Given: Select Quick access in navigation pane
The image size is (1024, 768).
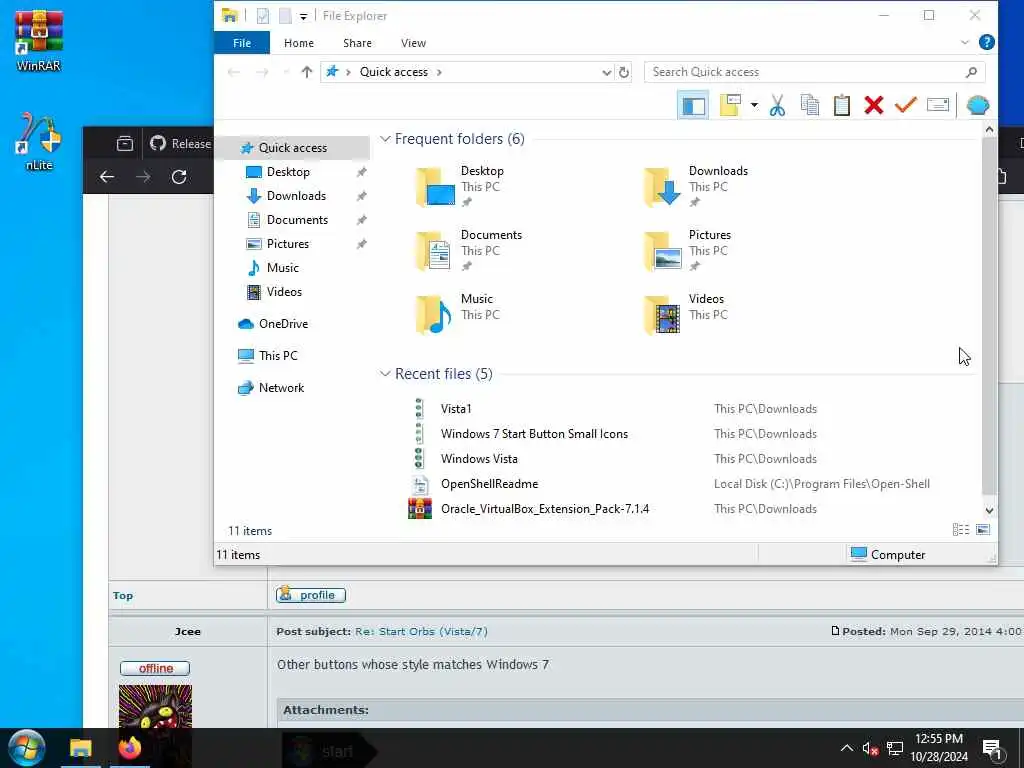Looking at the screenshot, I should (x=293, y=148).
